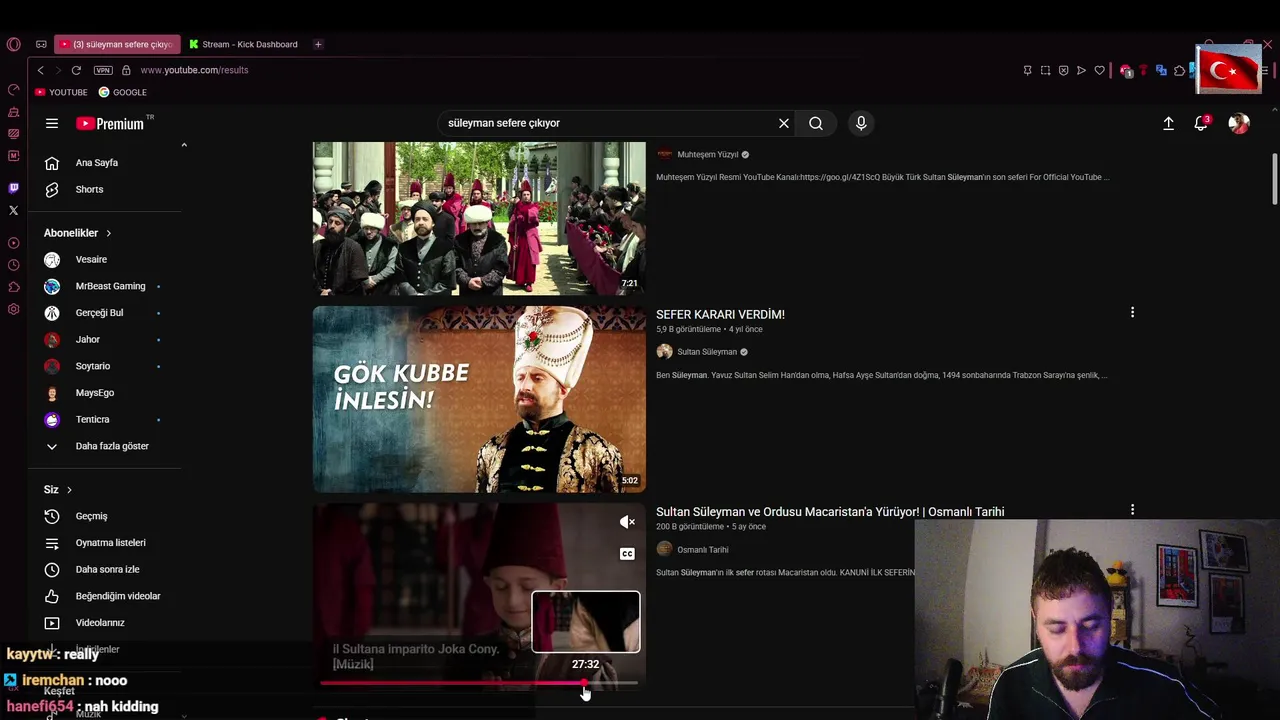Image resolution: width=1280 pixels, height=720 pixels.
Task: Open Daha sonra izle list
Action: click(105, 569)
